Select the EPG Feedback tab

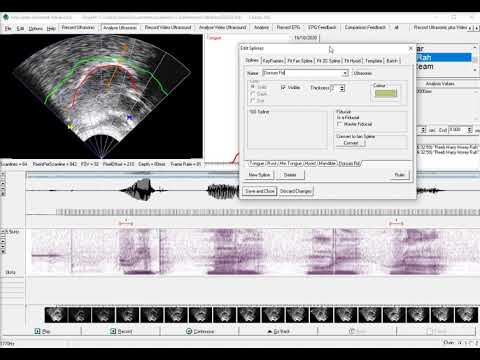tap(322, 27)
